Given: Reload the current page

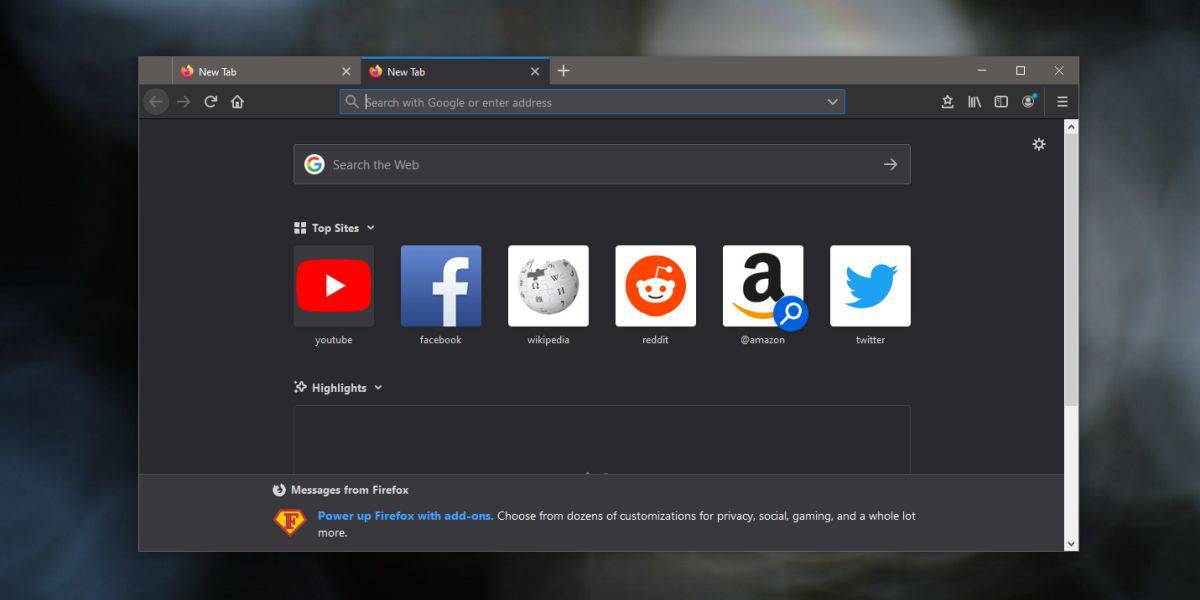Looking at the screenshot, I should click(x=211, y=101).
